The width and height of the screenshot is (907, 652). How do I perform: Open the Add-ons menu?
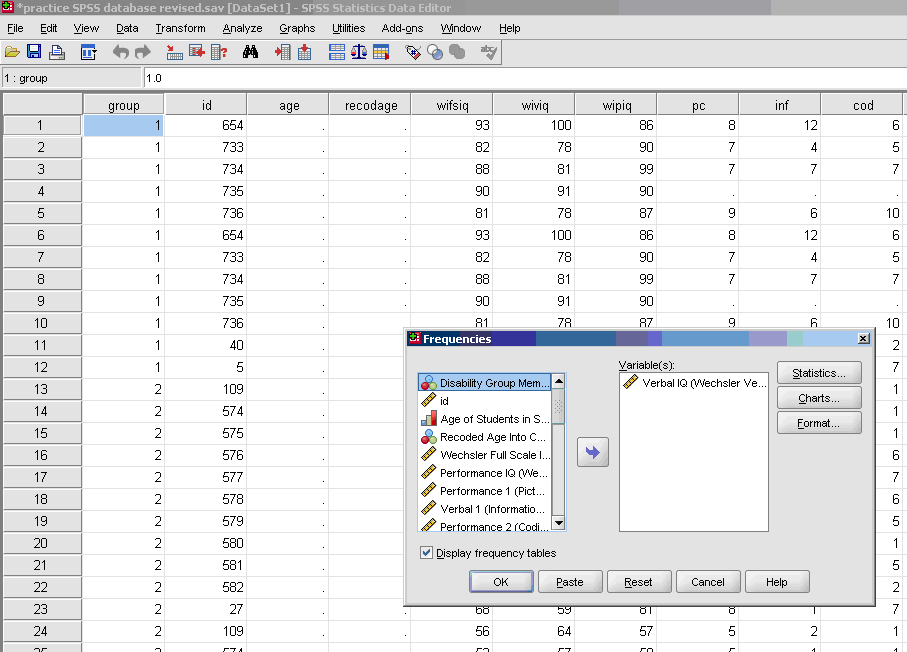coord(403,28)
